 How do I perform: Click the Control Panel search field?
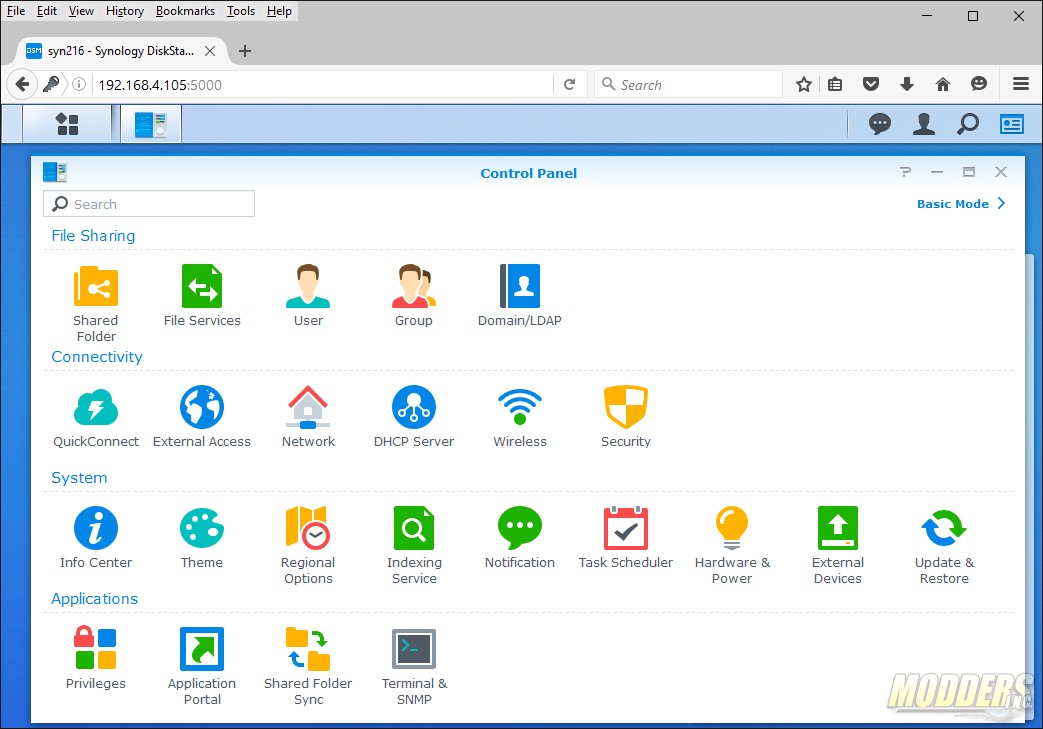pos(149,204)
